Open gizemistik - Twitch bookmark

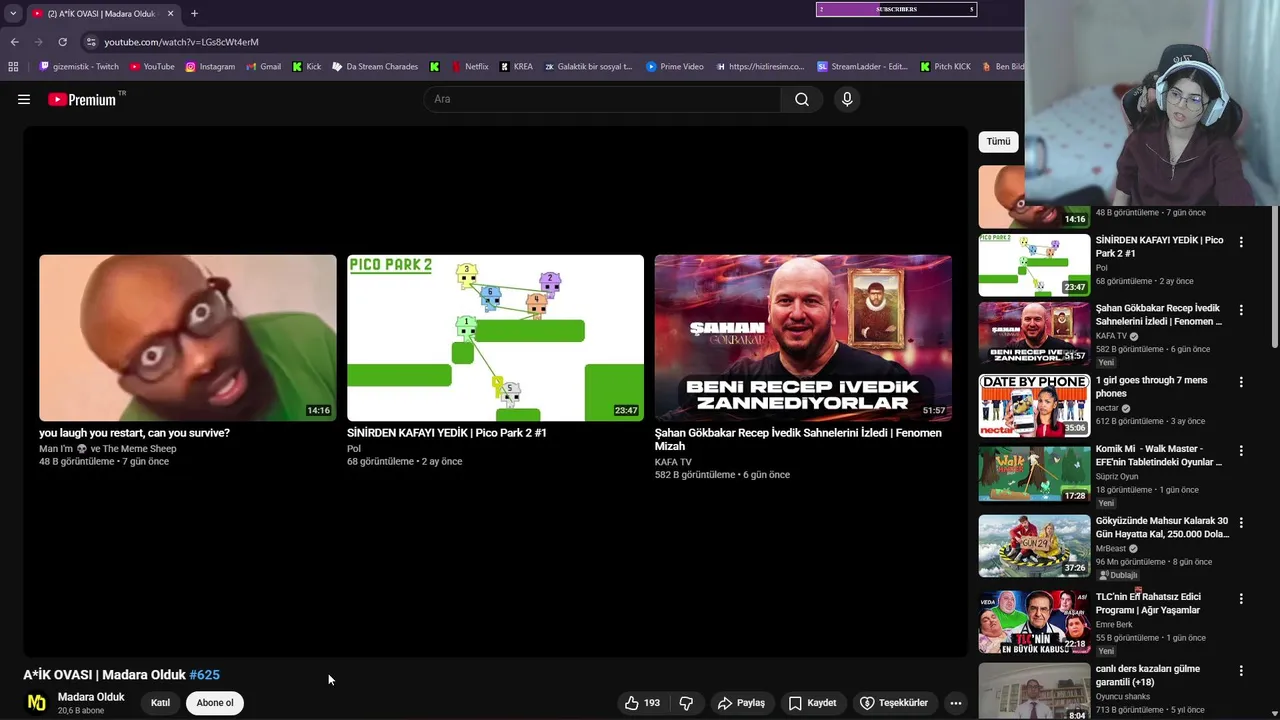pos(79,67)
